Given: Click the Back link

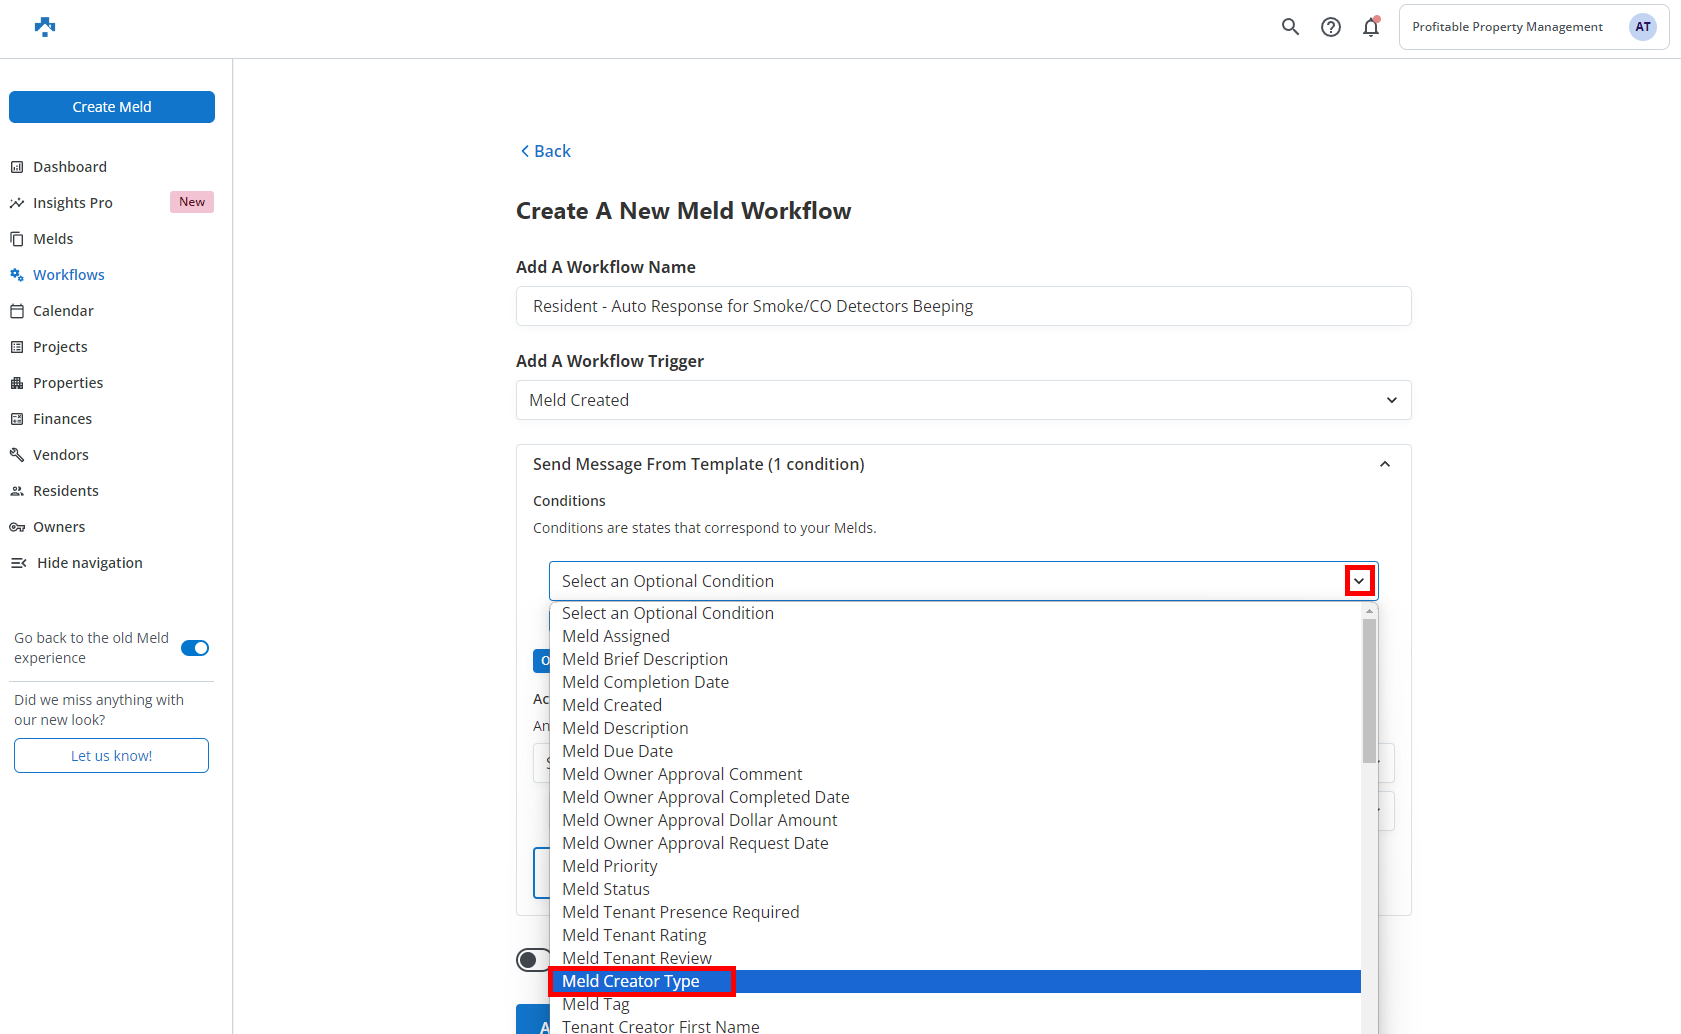Looking at the screenshot, I should click(x=545, y=151).
